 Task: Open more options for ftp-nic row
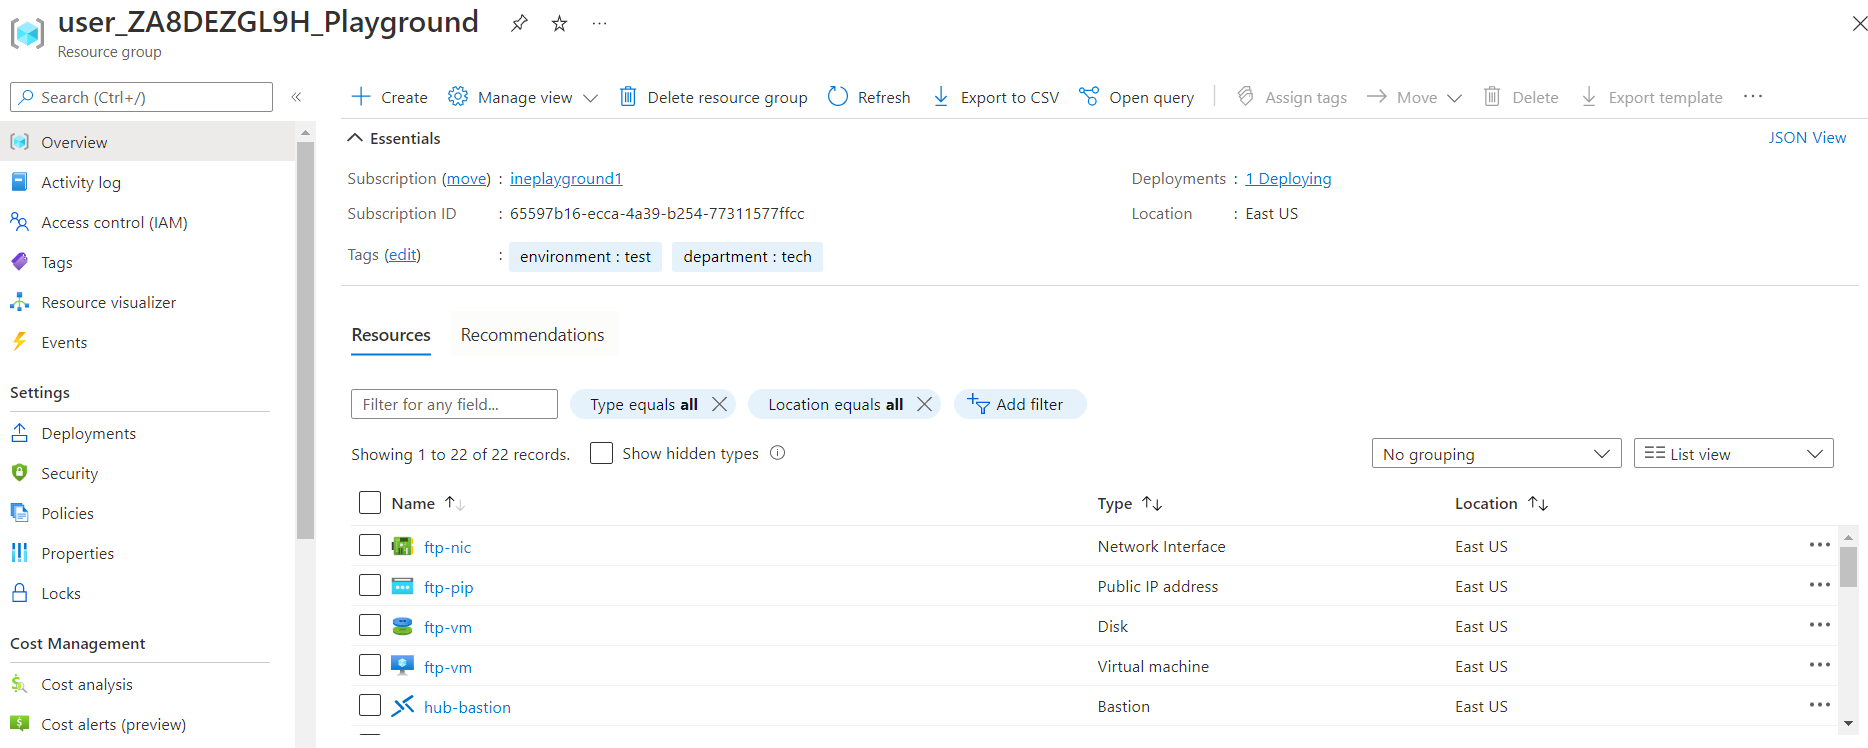(1819, 545)
